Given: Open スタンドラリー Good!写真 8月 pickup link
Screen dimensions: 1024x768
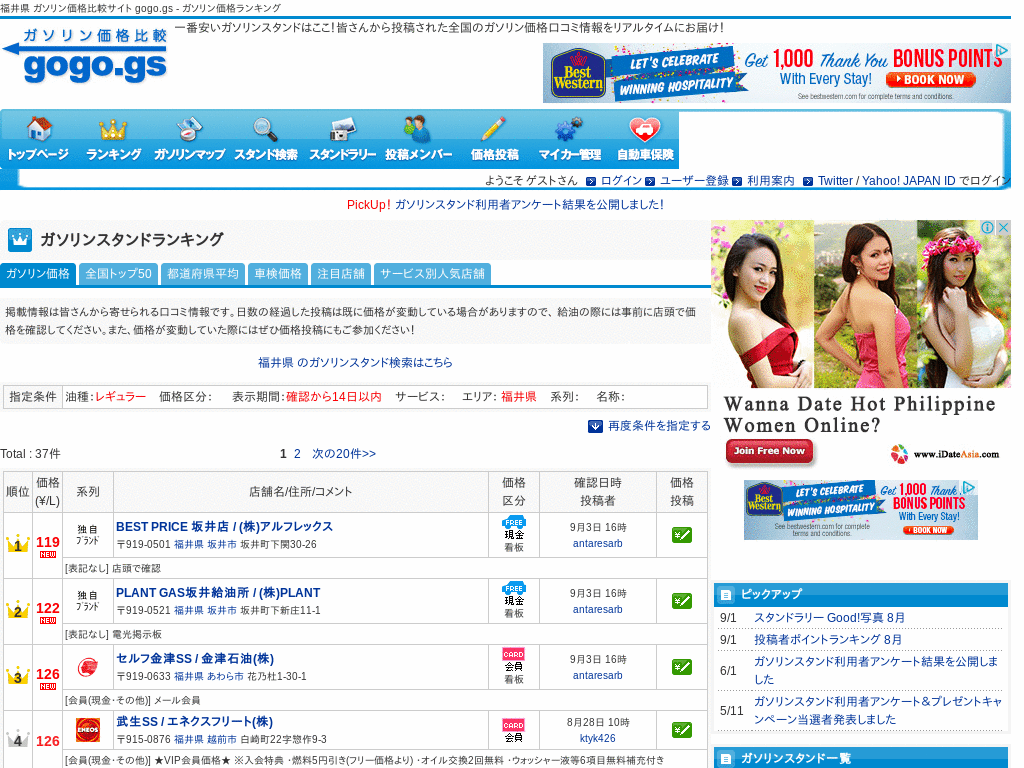Looking at the screenshot, I should coord(829,618).
